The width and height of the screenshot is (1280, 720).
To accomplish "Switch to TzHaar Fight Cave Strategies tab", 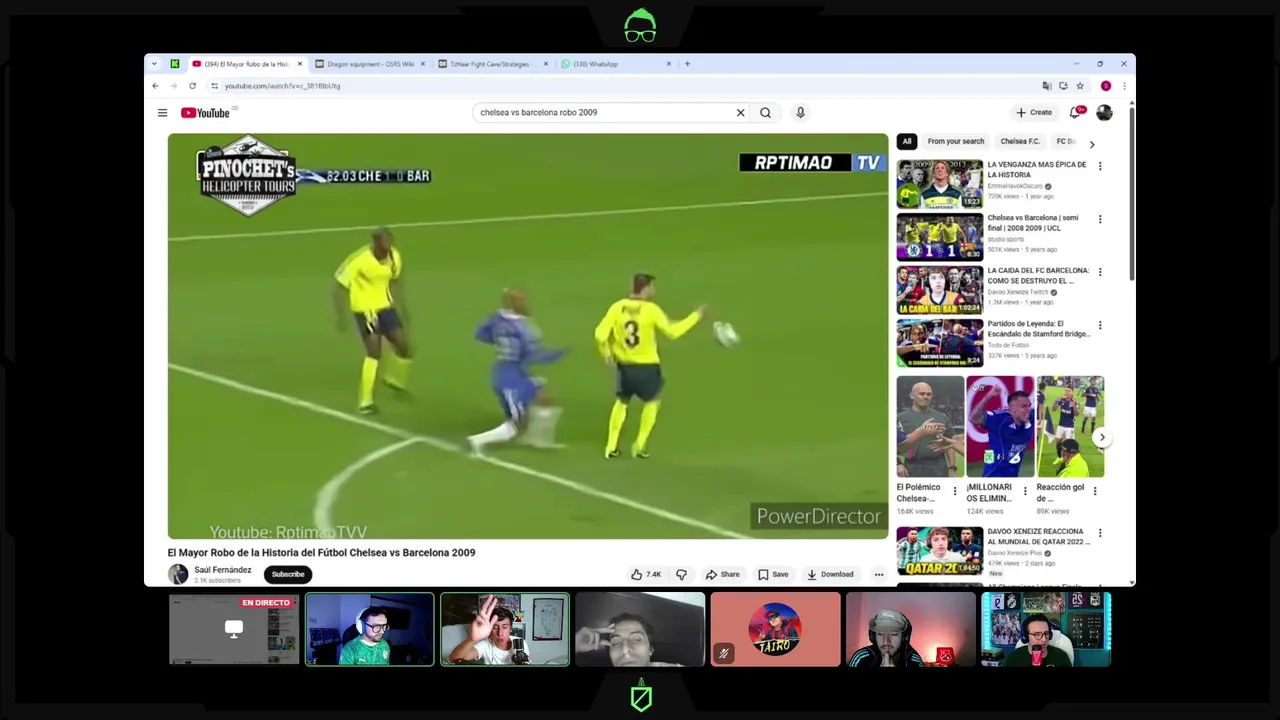I will coord(494,64).
